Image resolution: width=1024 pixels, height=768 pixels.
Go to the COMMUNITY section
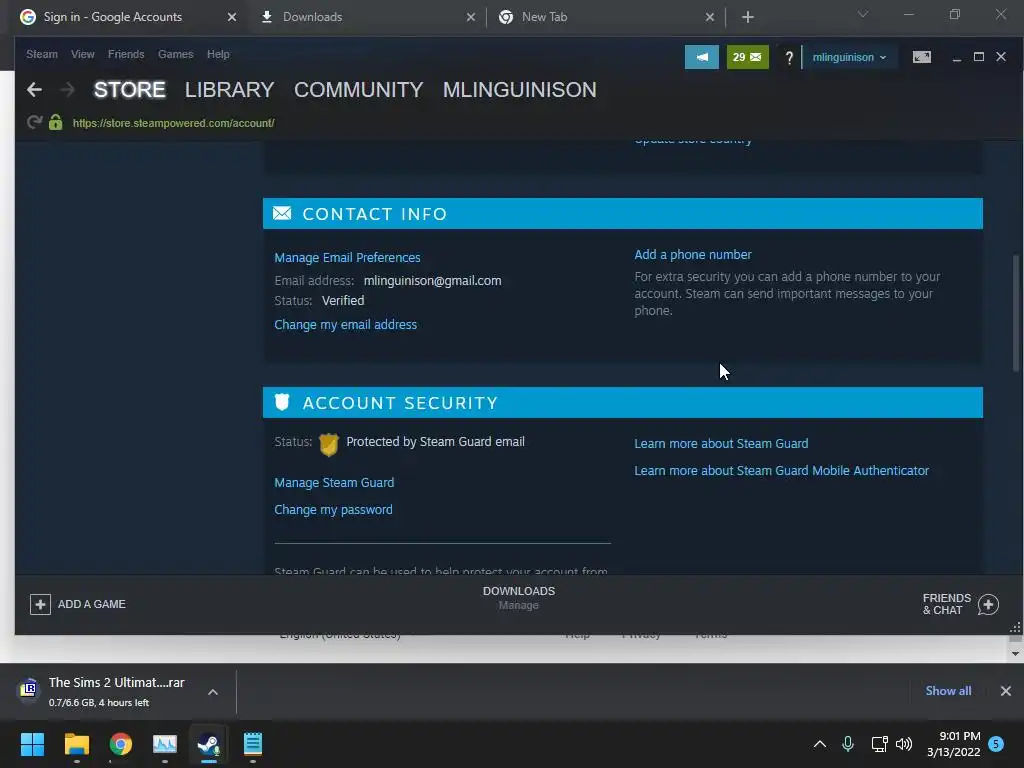(359, 89)
